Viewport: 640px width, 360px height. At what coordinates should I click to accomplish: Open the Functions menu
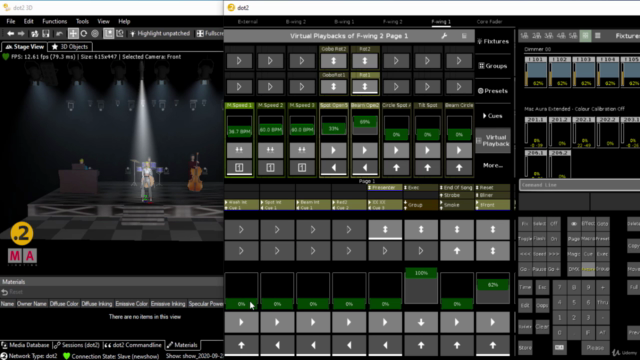coord(54,21)
